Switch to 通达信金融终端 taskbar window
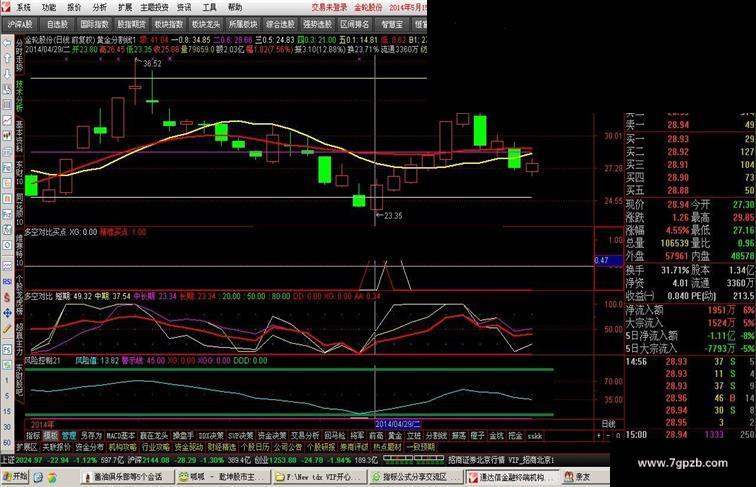 [x=512, y=477]
